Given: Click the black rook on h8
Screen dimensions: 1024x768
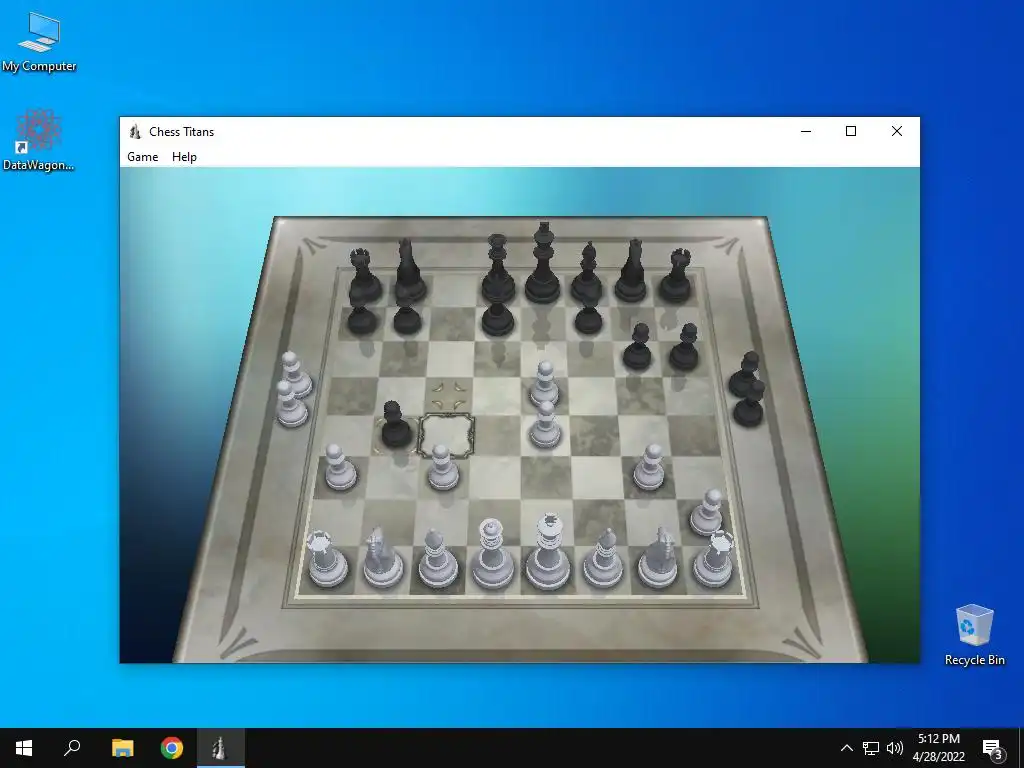Looking at the screenshot, I should [676, 276].
